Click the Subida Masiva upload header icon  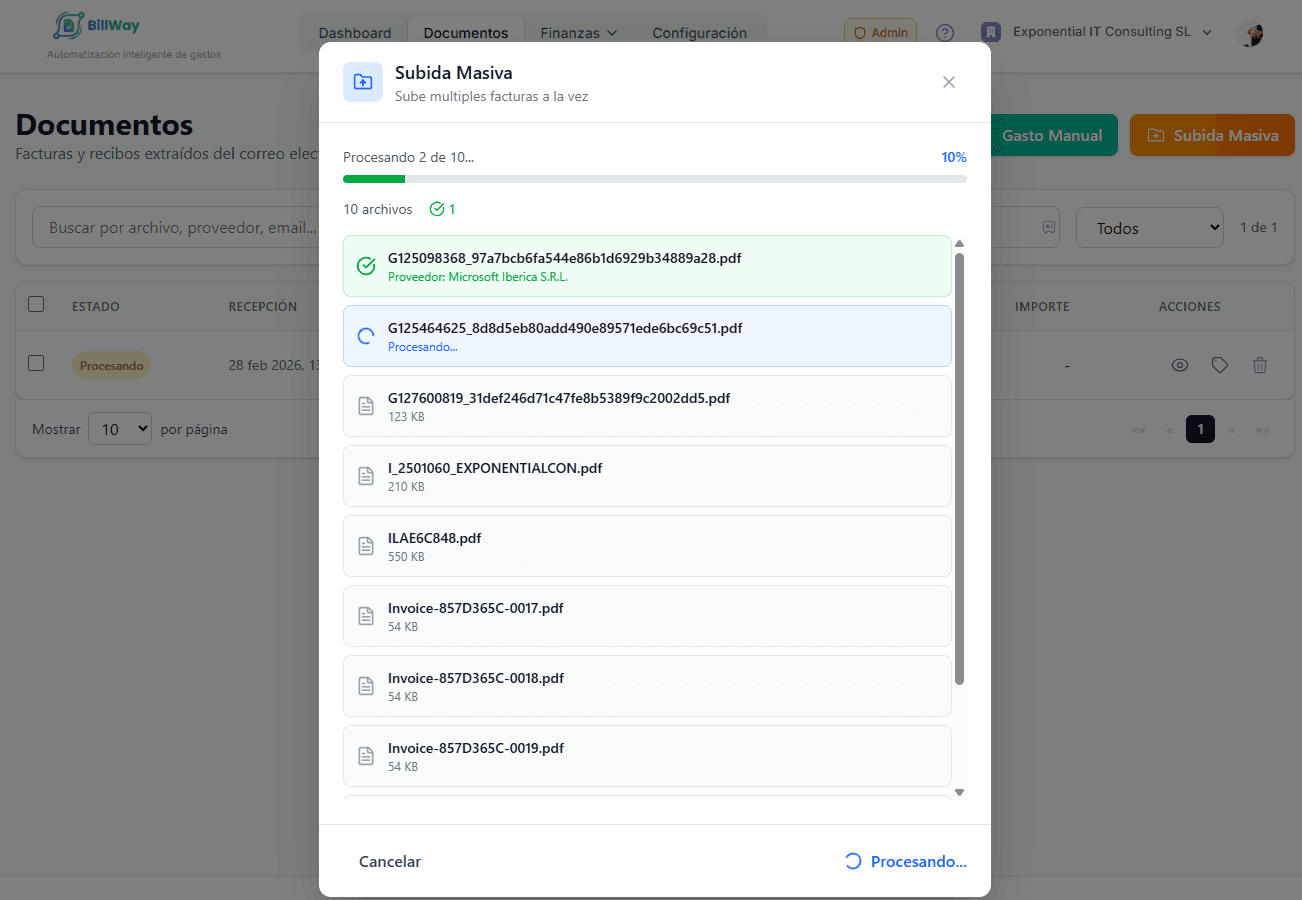tap(363, 82)
